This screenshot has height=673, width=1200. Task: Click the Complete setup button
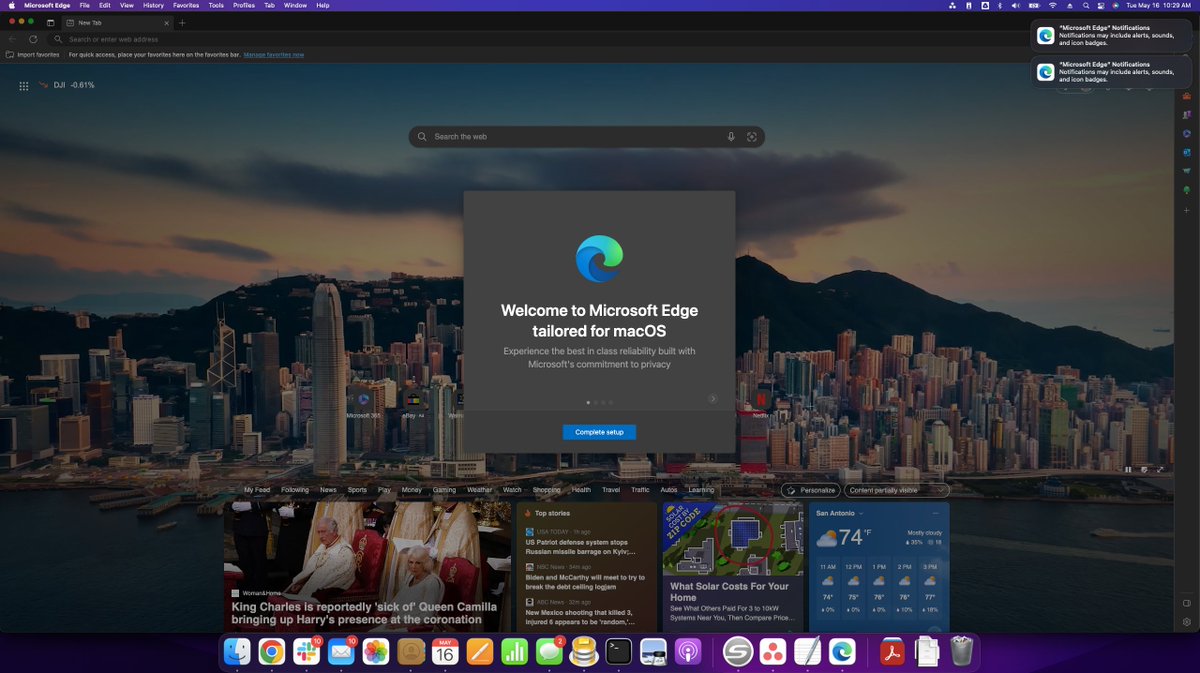(x=599, y=432)
